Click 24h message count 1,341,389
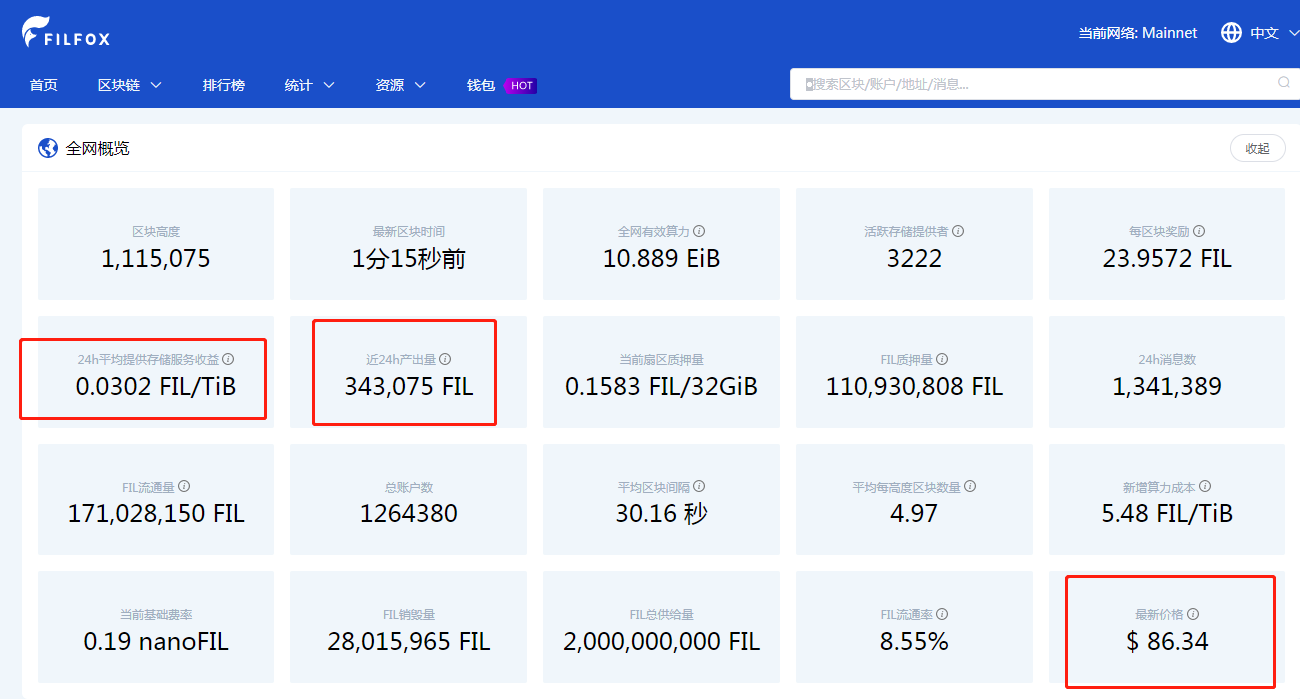The width and height of the screenshot is (1300, 699). (x=1167, y=387)
